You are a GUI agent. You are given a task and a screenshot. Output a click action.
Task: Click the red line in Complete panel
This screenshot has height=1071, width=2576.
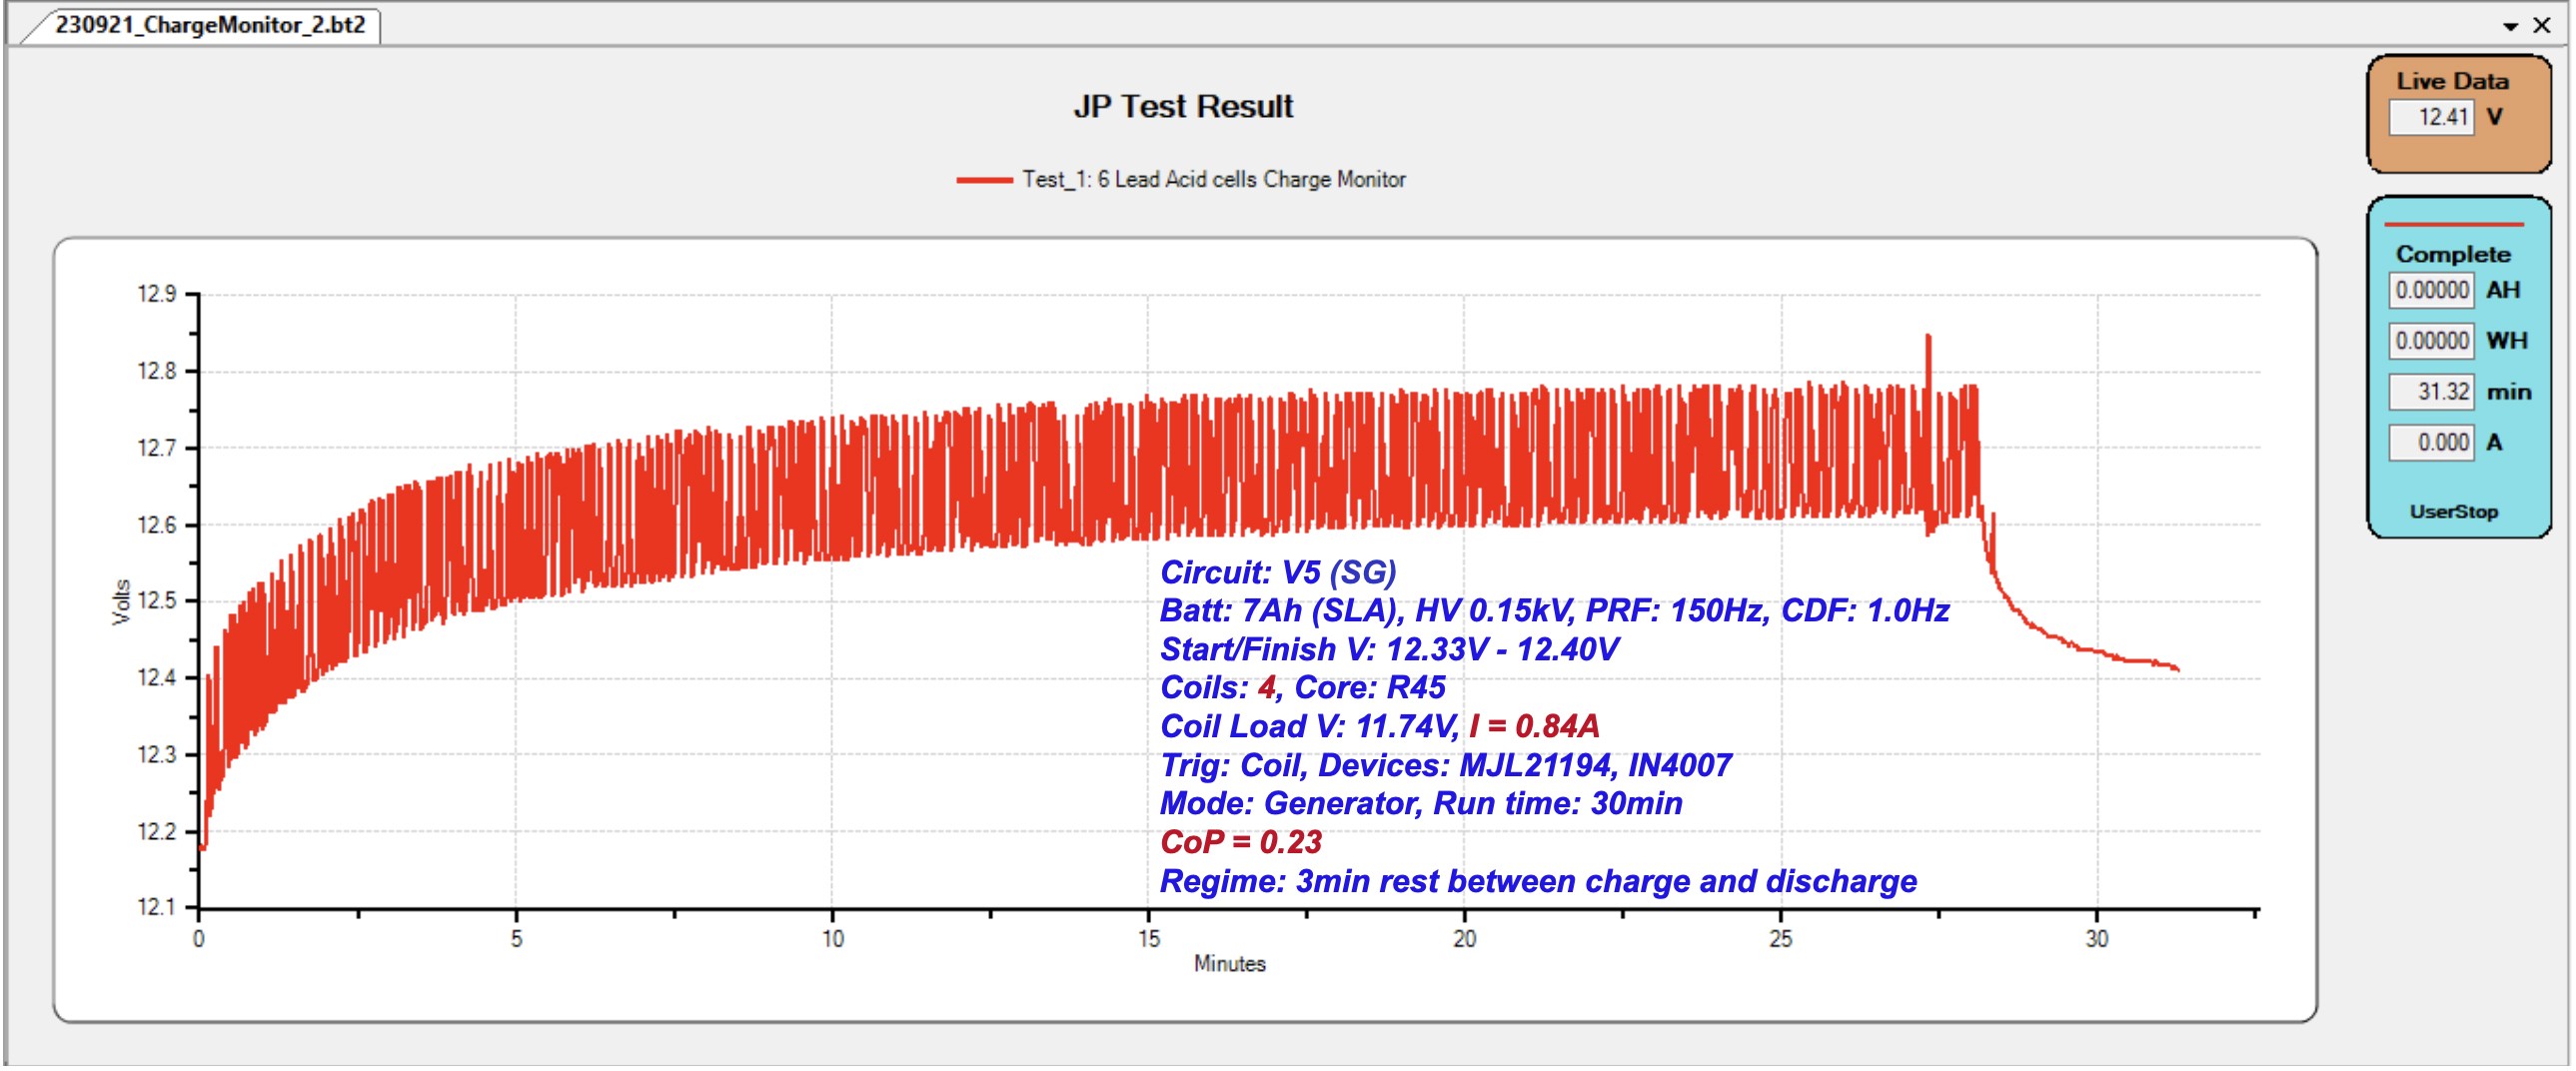pos(2454,224)
